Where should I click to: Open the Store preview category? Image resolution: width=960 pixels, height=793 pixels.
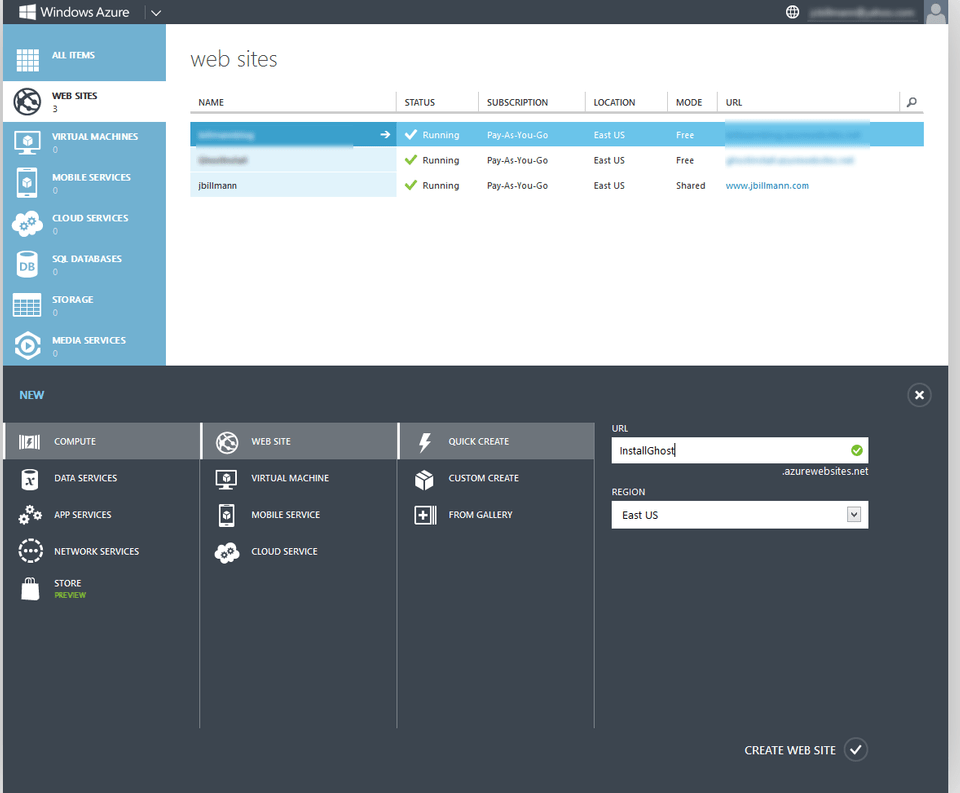(102, 588)
